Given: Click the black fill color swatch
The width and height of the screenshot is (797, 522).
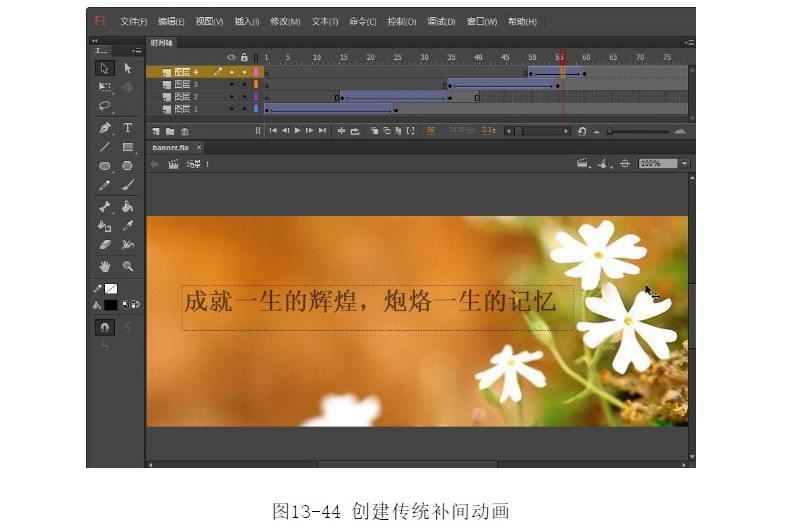Looking at the screenshot, I should pos(110,304).
